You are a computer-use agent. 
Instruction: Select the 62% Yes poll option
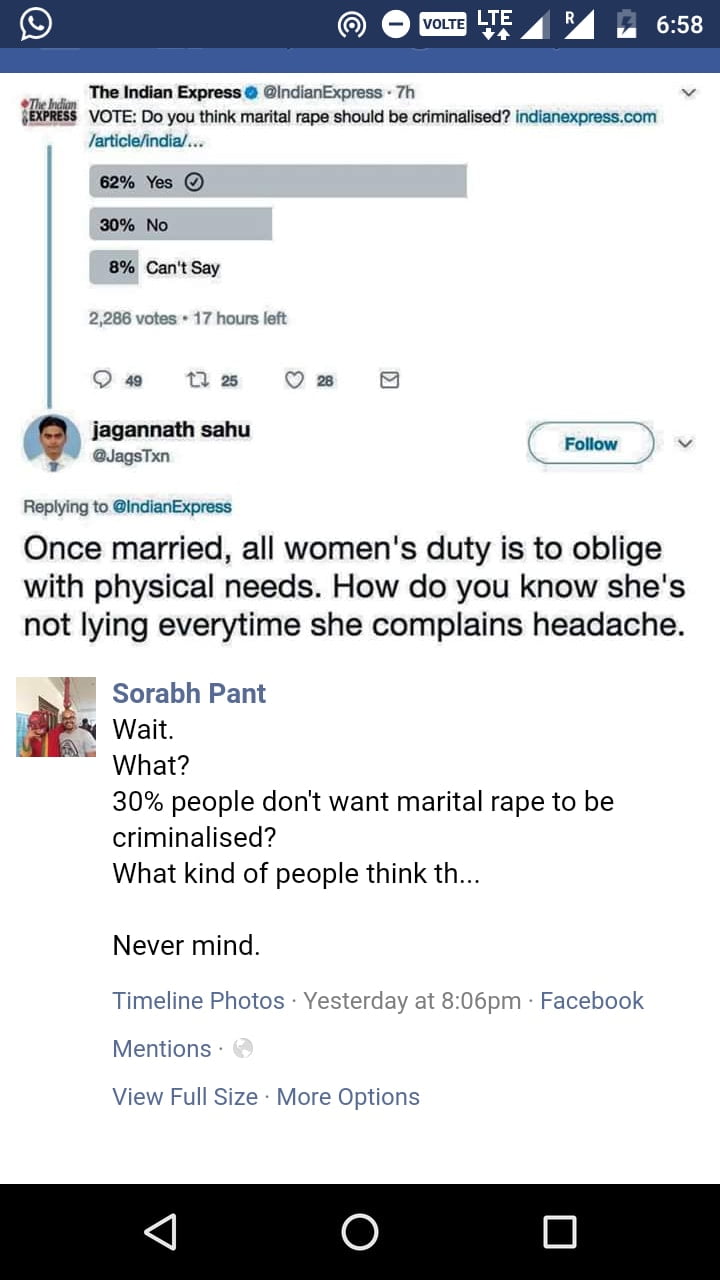[278, 182]
